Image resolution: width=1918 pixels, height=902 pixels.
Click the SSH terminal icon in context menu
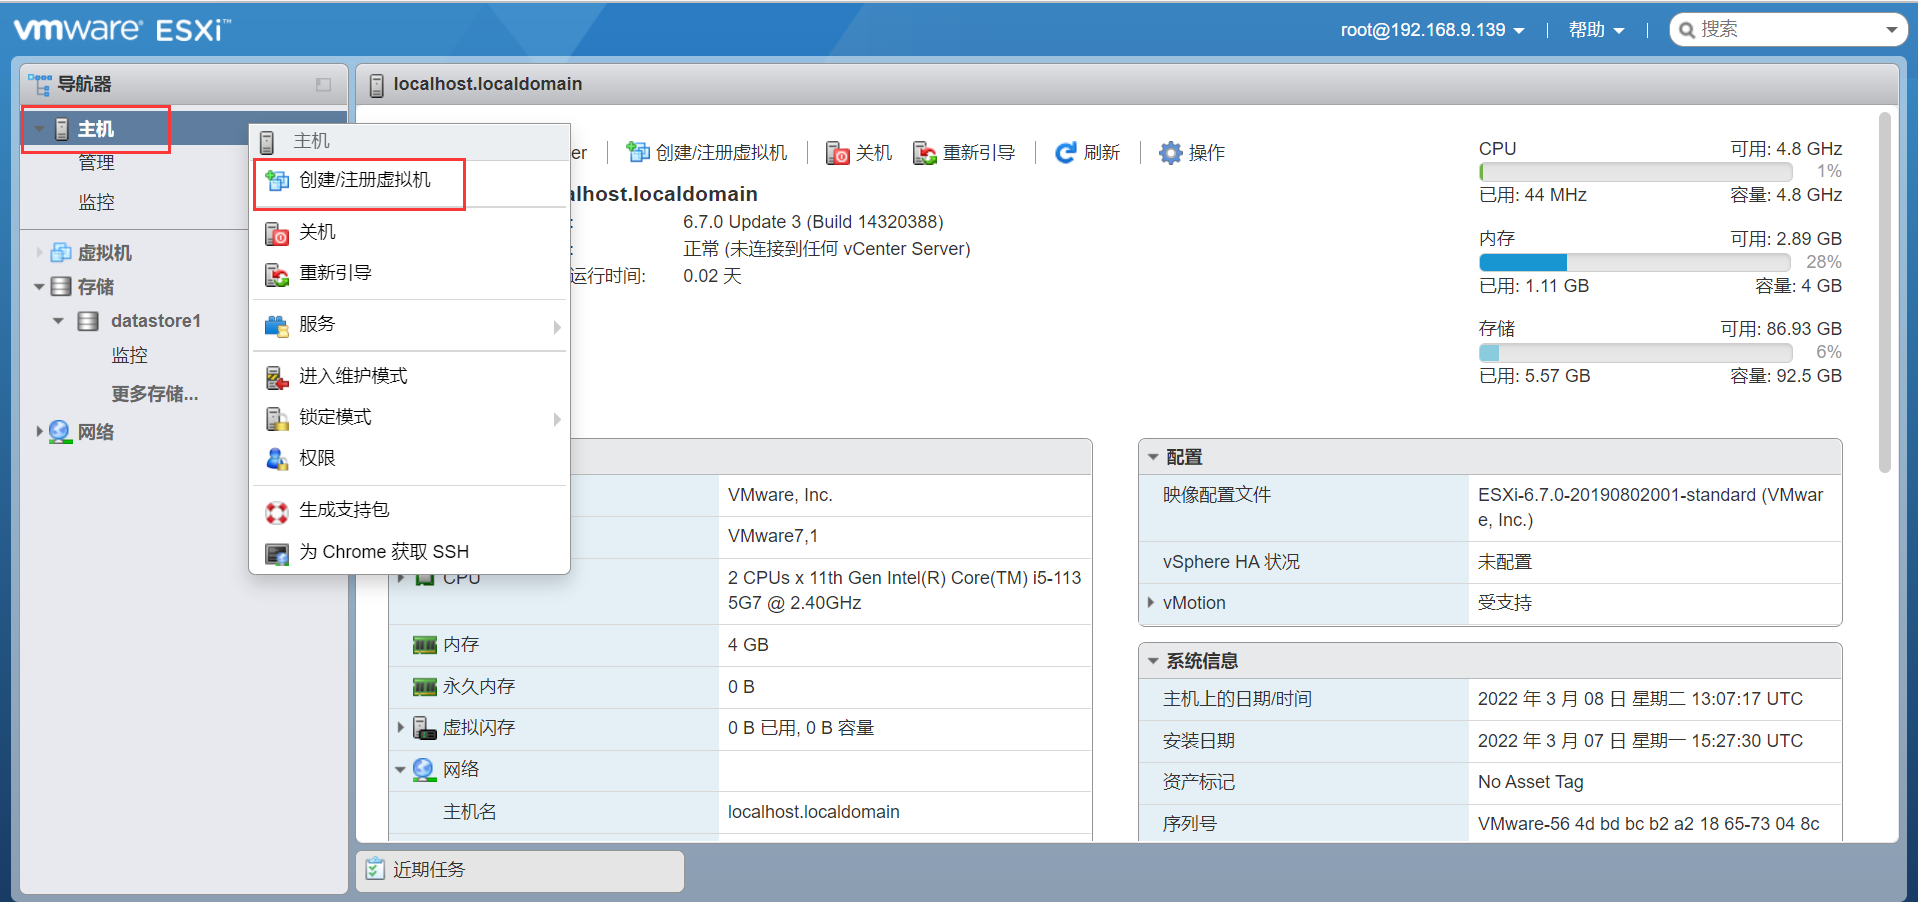(x=277, y=553)
